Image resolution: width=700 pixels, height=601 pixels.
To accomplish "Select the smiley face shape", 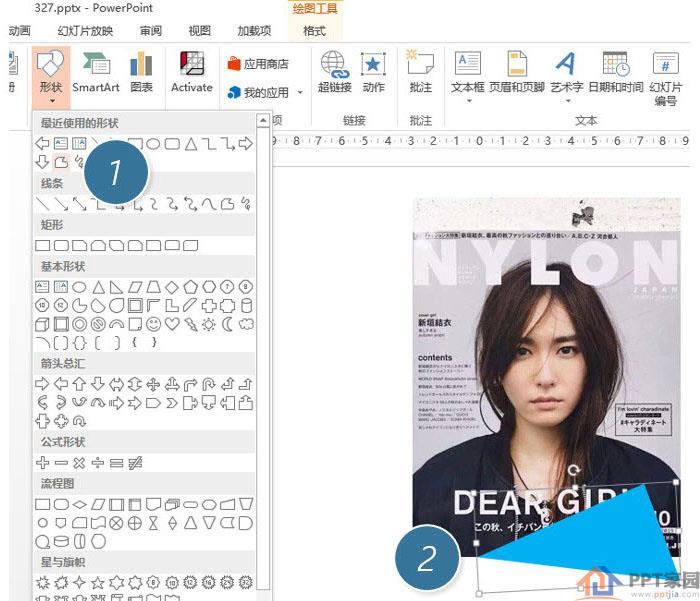I will point(154,324).
